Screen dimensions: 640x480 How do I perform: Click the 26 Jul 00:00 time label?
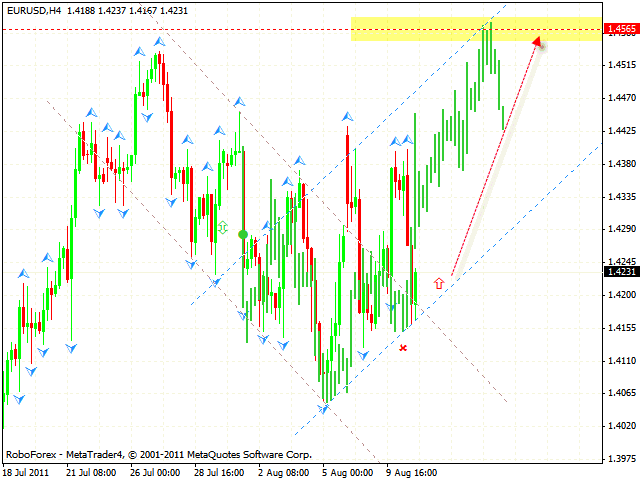155,473
